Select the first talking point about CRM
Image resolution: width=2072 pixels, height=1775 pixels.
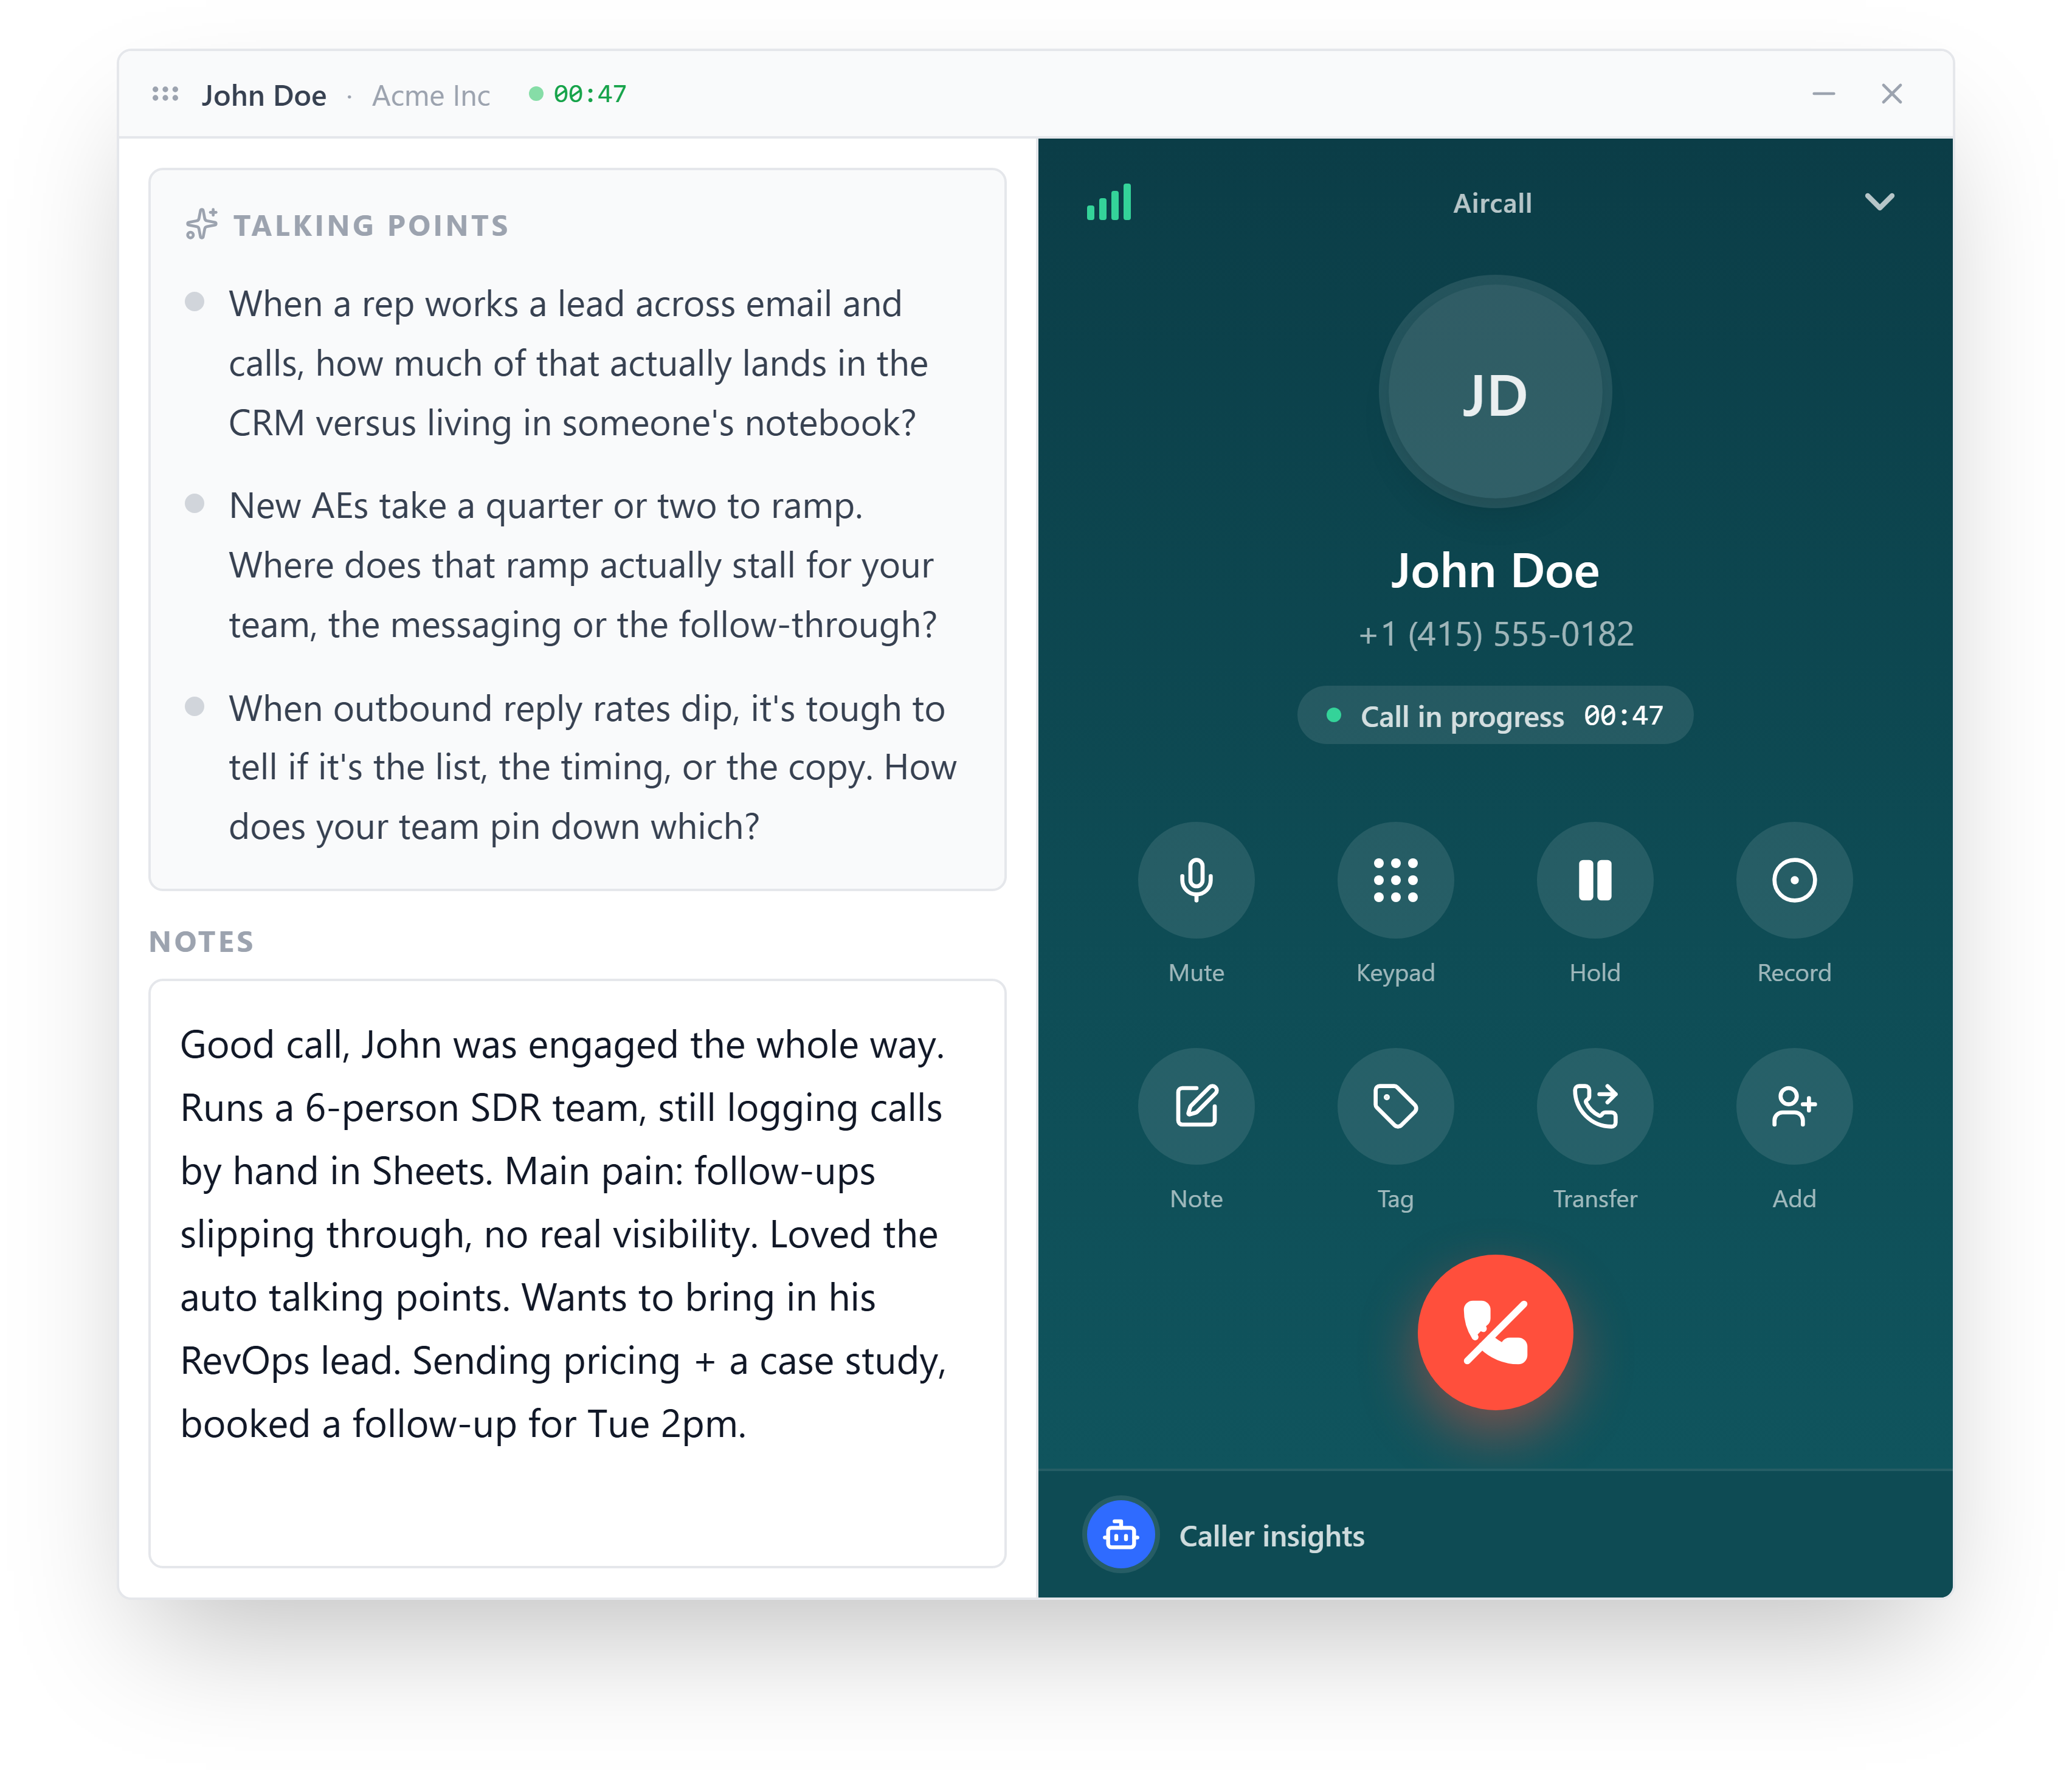click(578, 363)
